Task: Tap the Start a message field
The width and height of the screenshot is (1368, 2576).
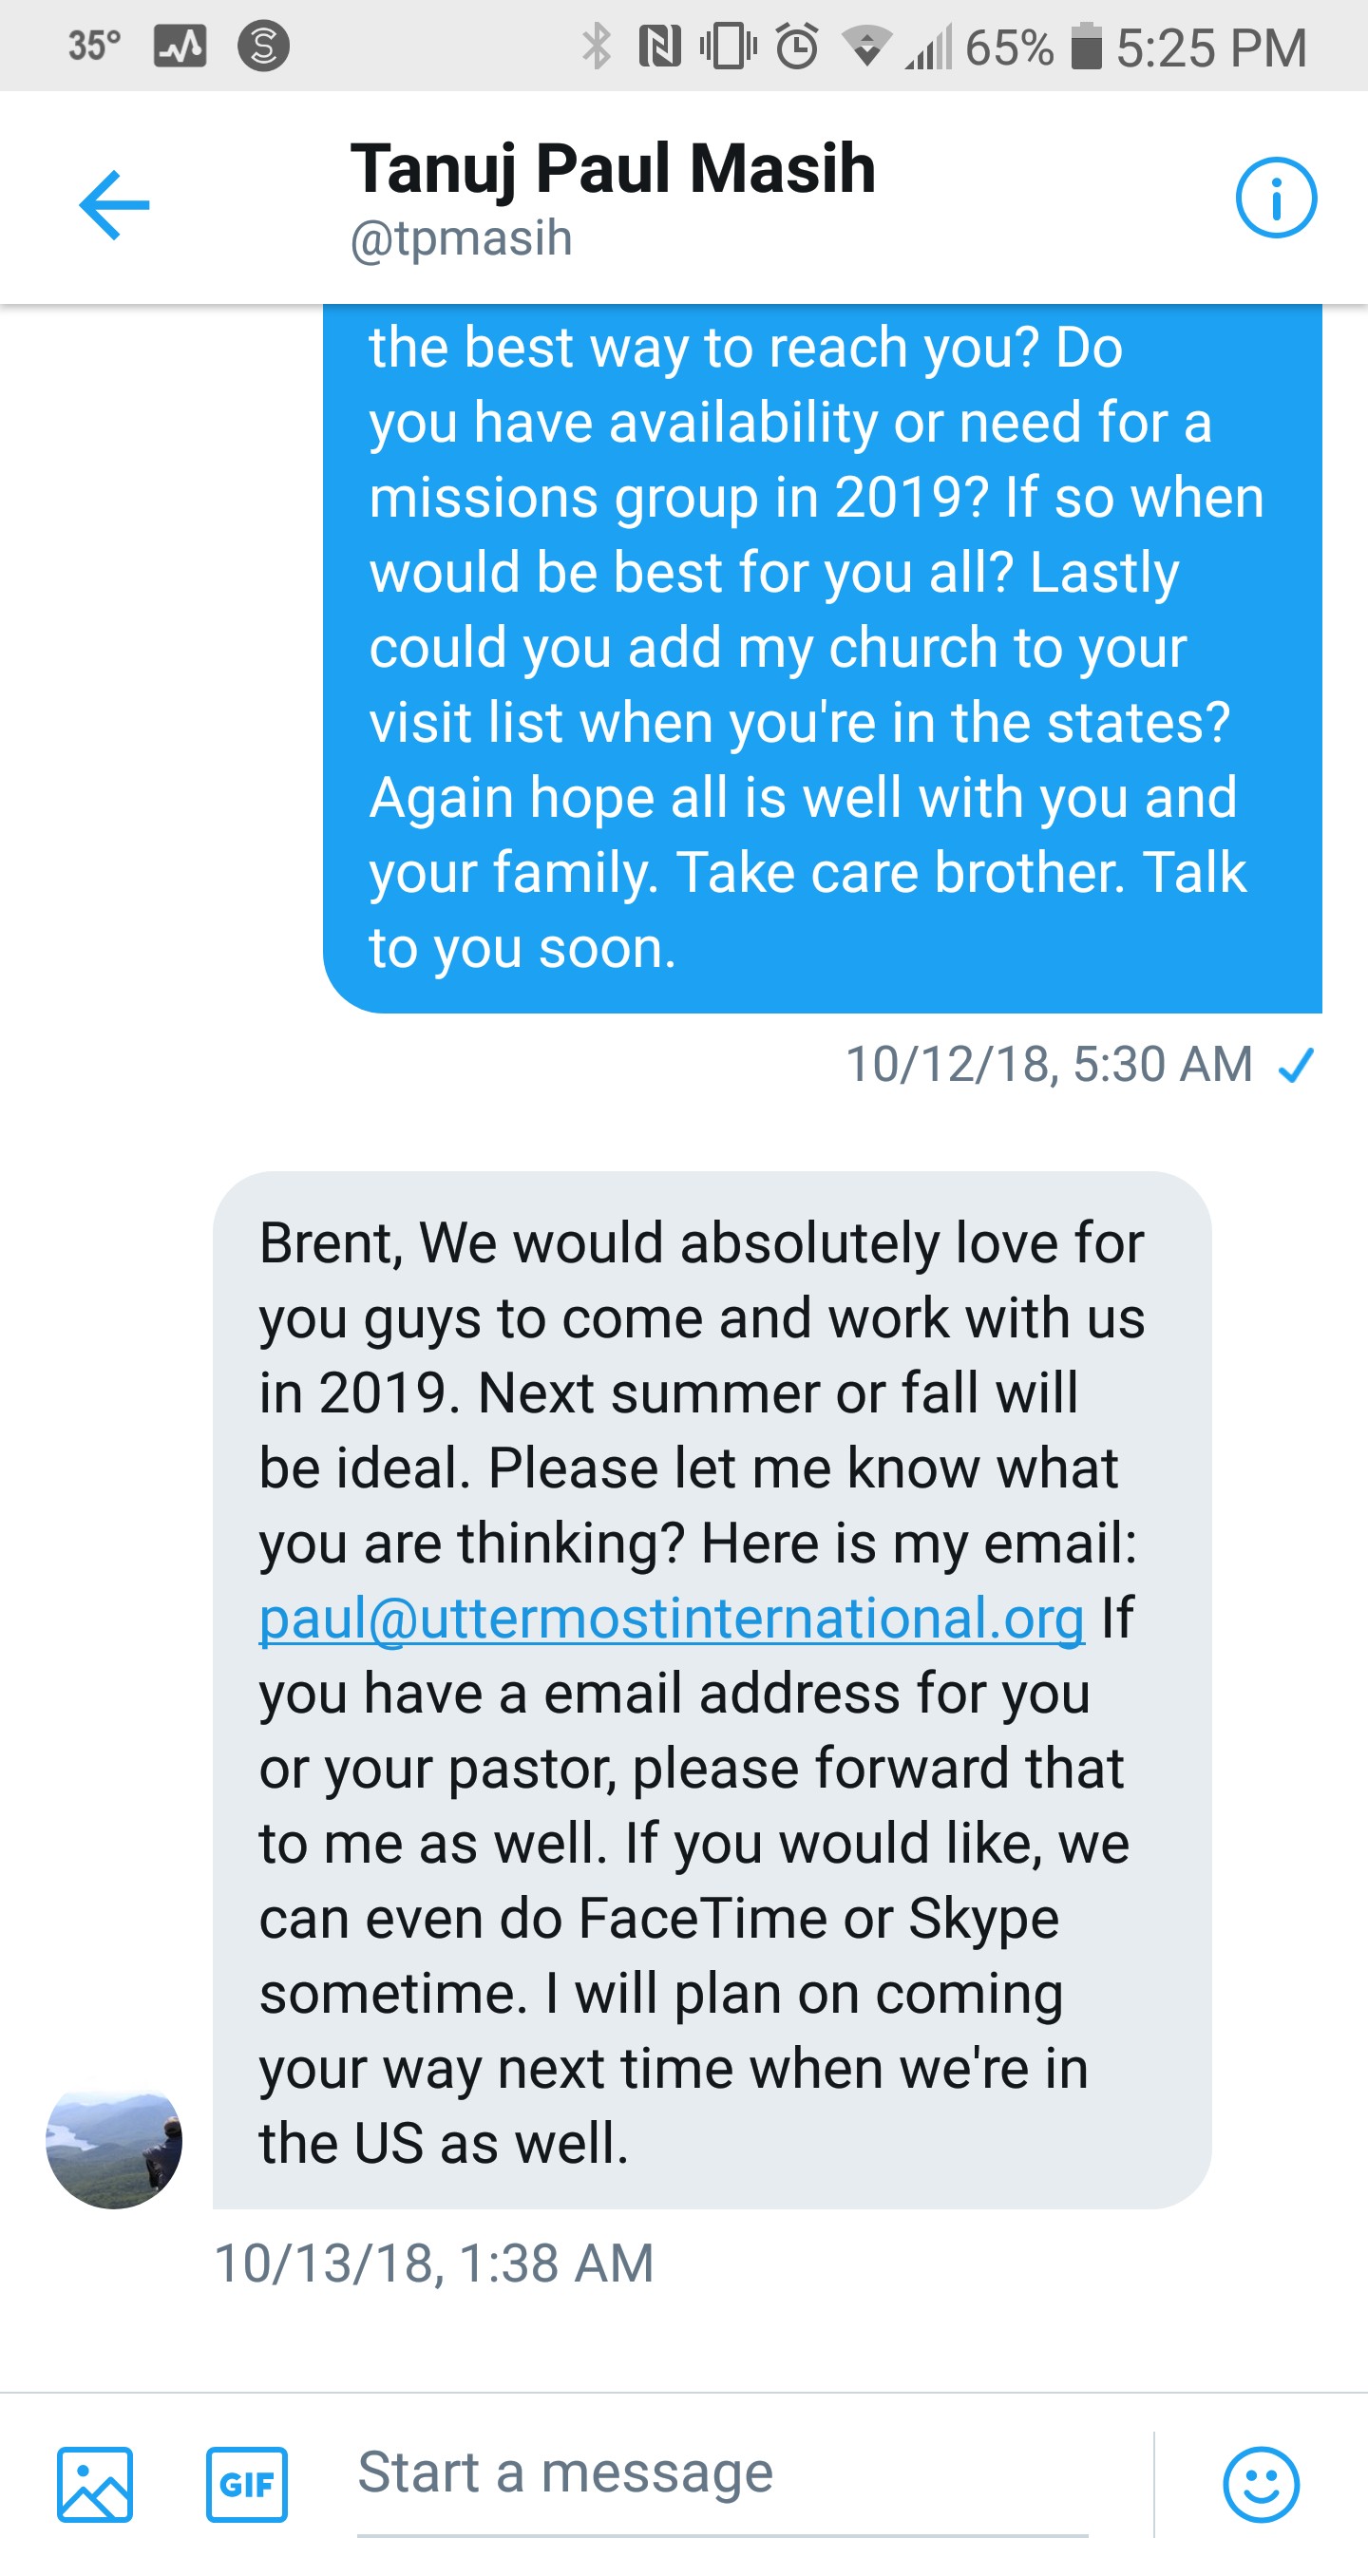Action: pos(722,2474)
